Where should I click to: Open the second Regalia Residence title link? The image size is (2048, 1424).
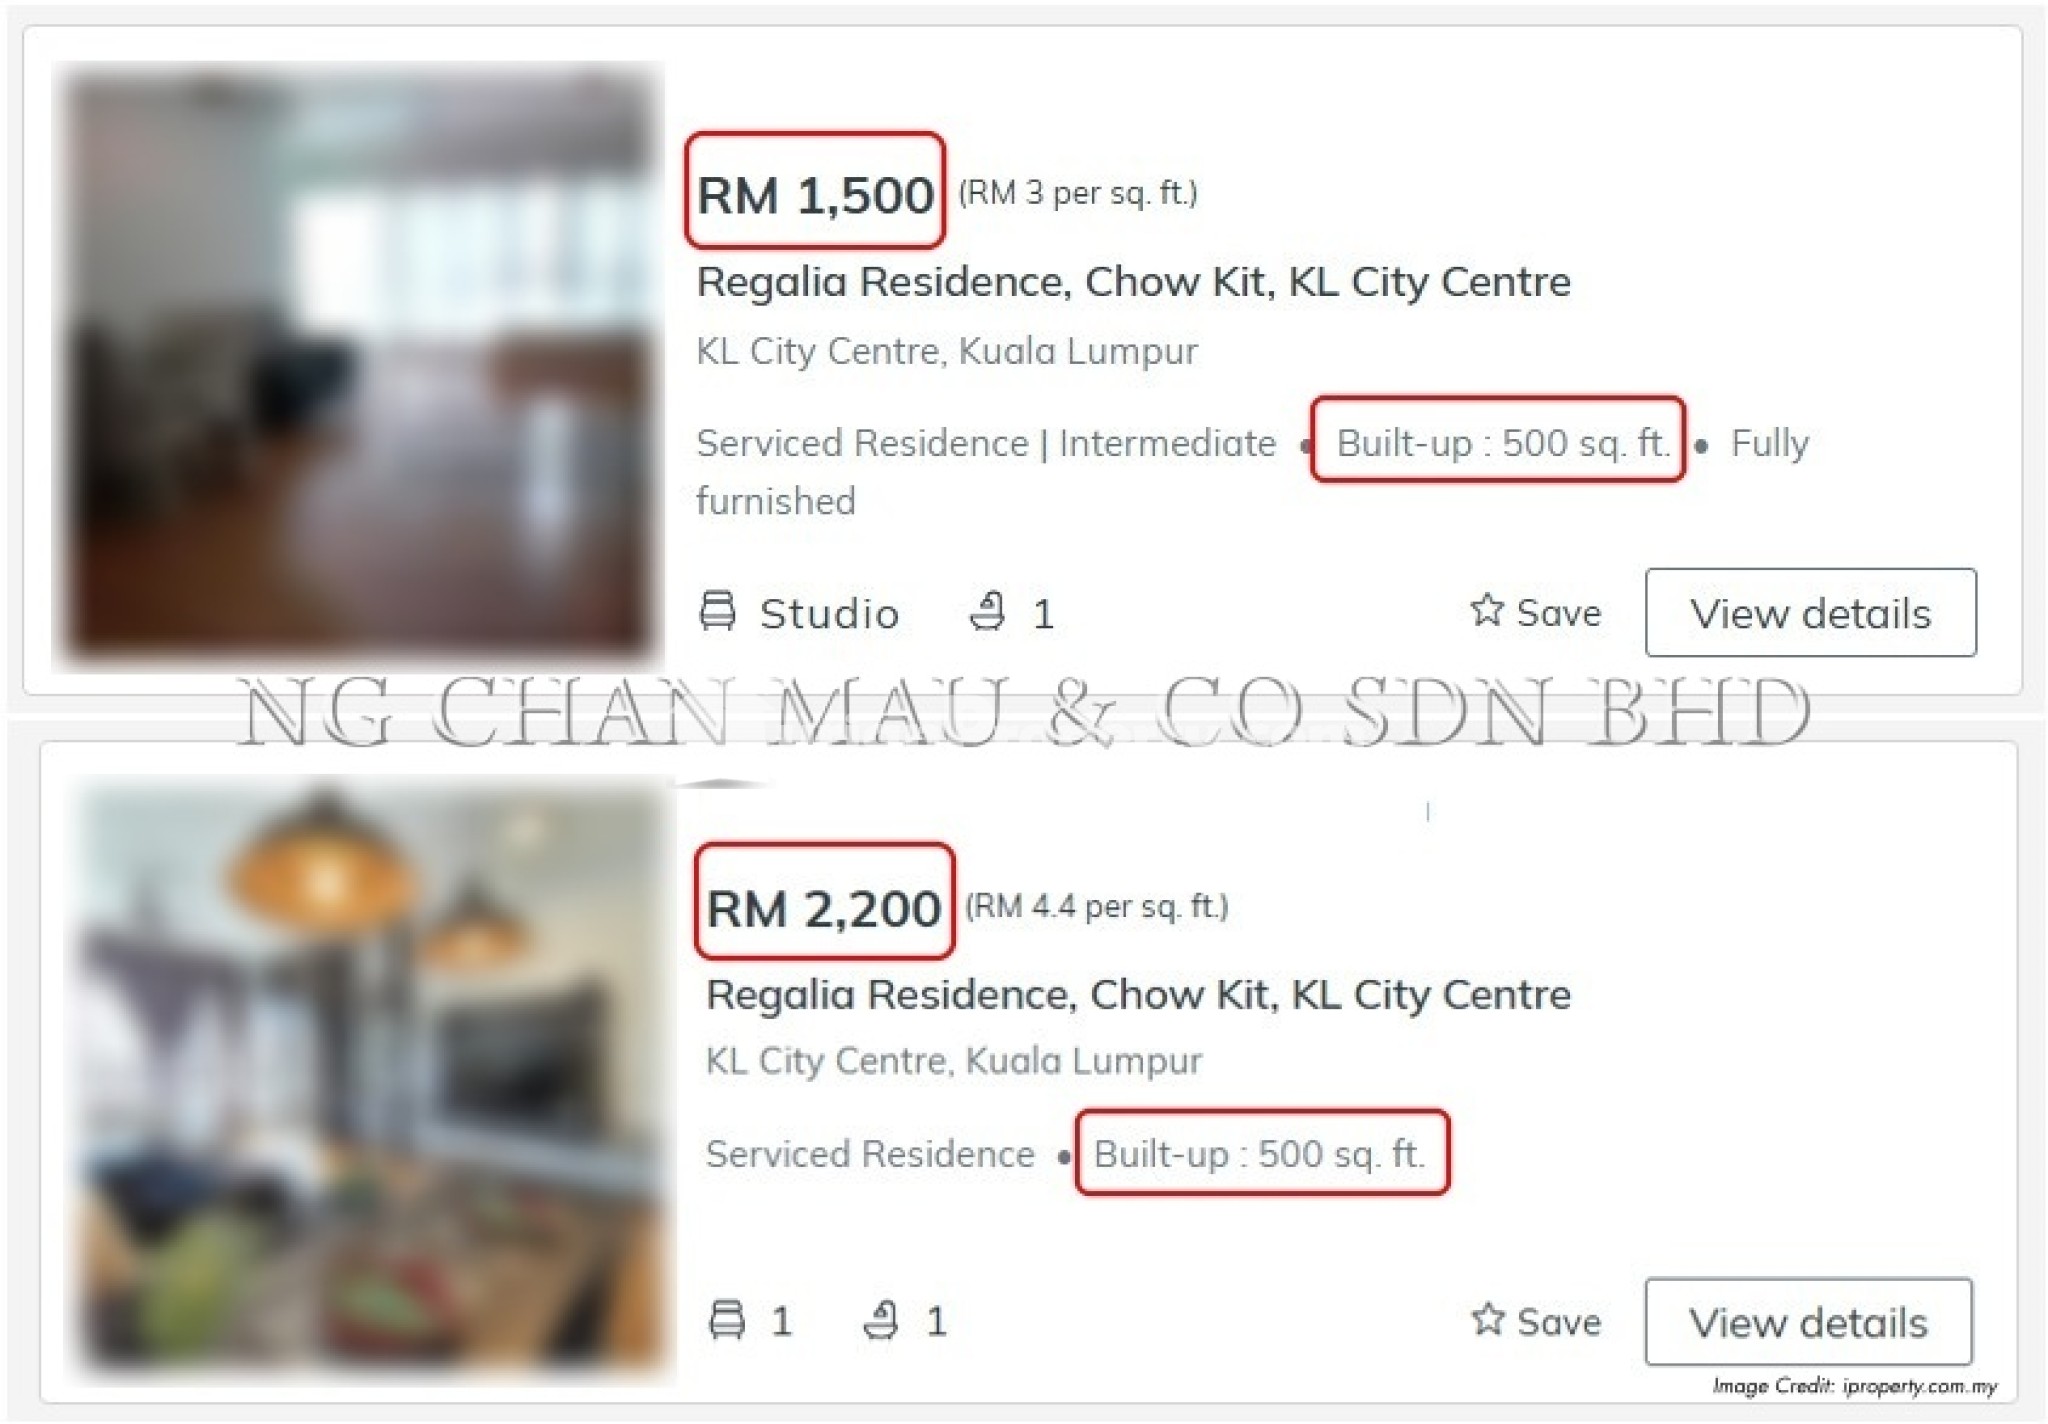click(1138, 995)
